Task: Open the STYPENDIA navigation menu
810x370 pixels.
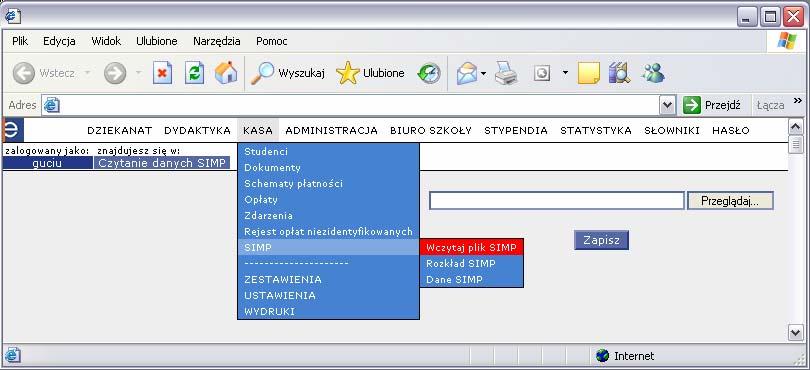Action: [x=516, y=131]
